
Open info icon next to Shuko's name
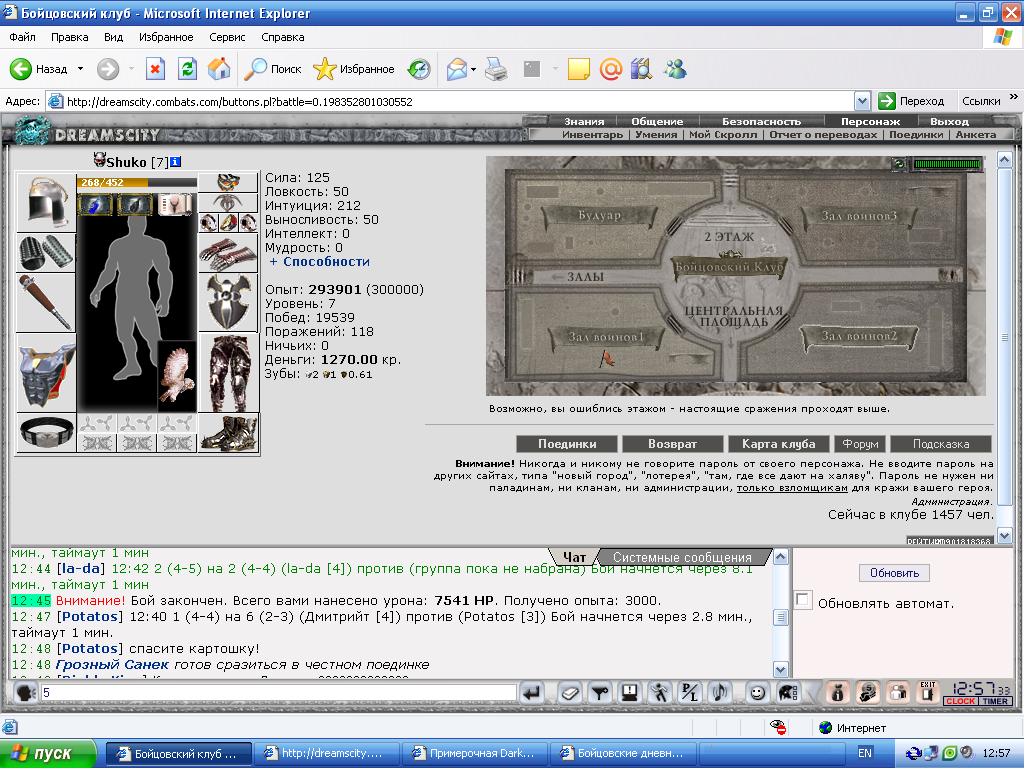tap(175, 162)
